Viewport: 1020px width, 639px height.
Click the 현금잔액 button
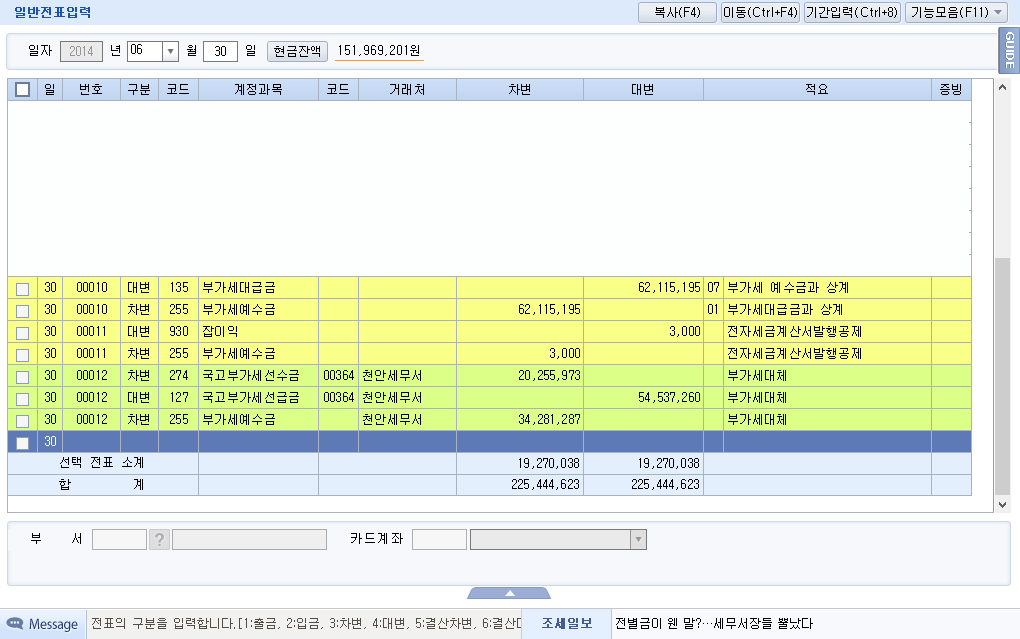(x=297, y=51)
